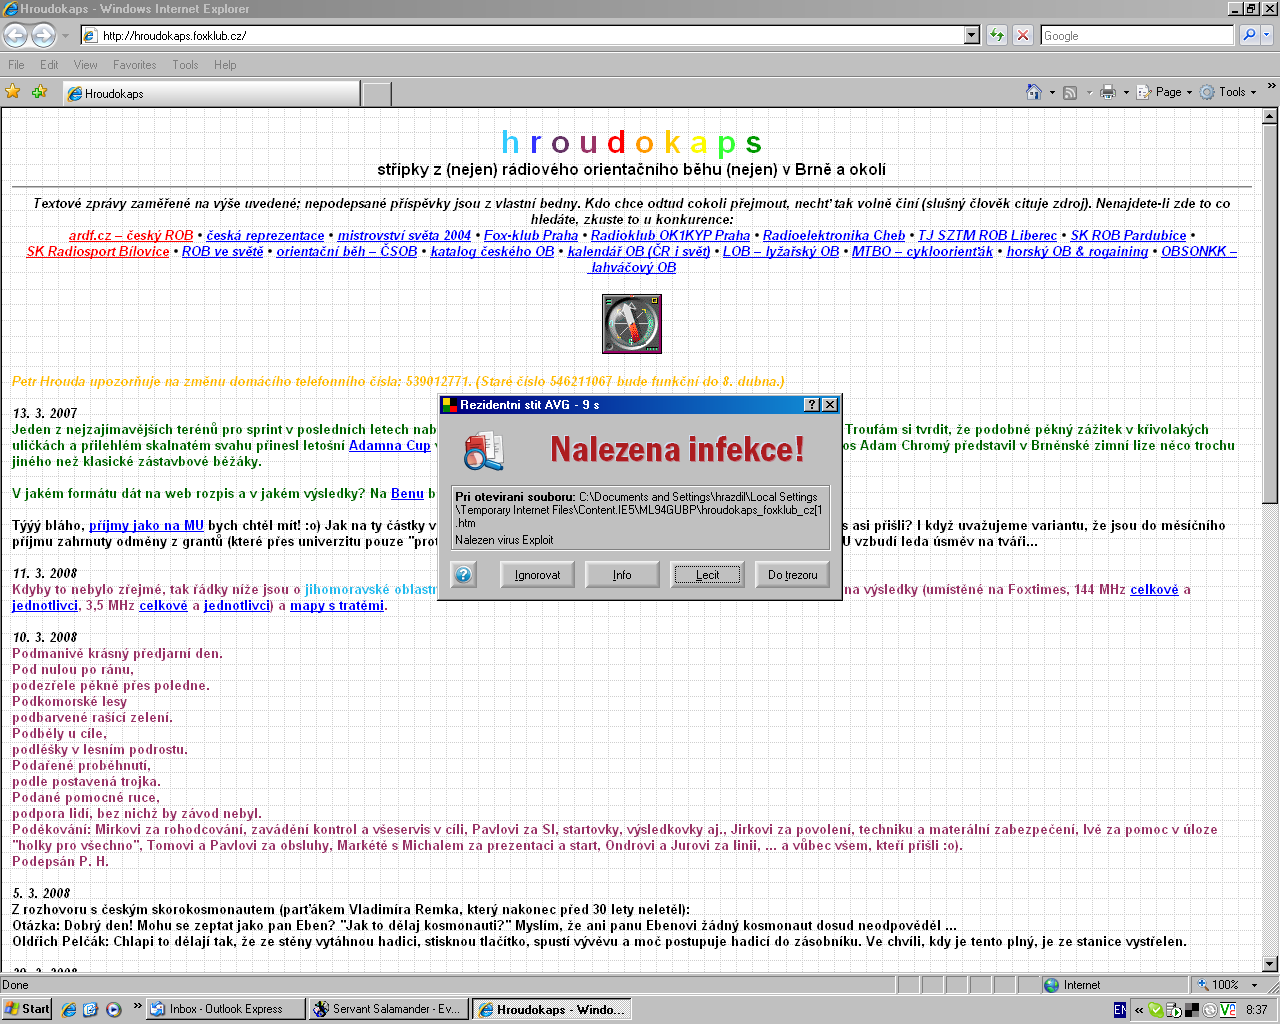Open the Help menu

tap(225, 64)
